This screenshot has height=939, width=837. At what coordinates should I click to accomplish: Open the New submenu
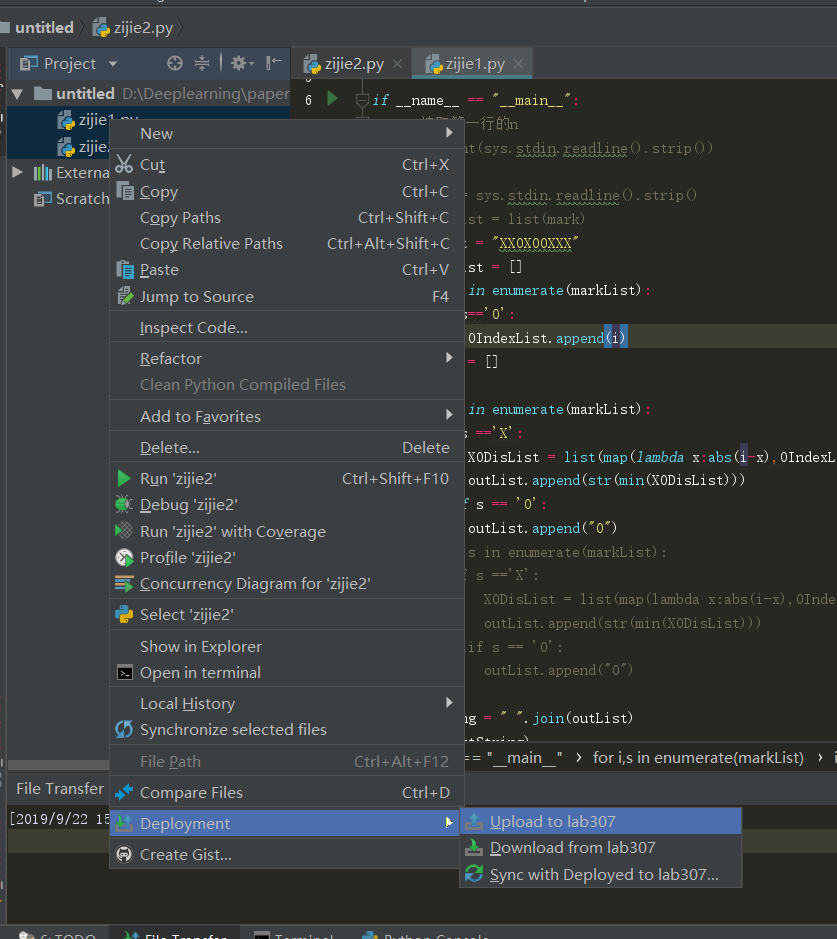coord(287,134)
